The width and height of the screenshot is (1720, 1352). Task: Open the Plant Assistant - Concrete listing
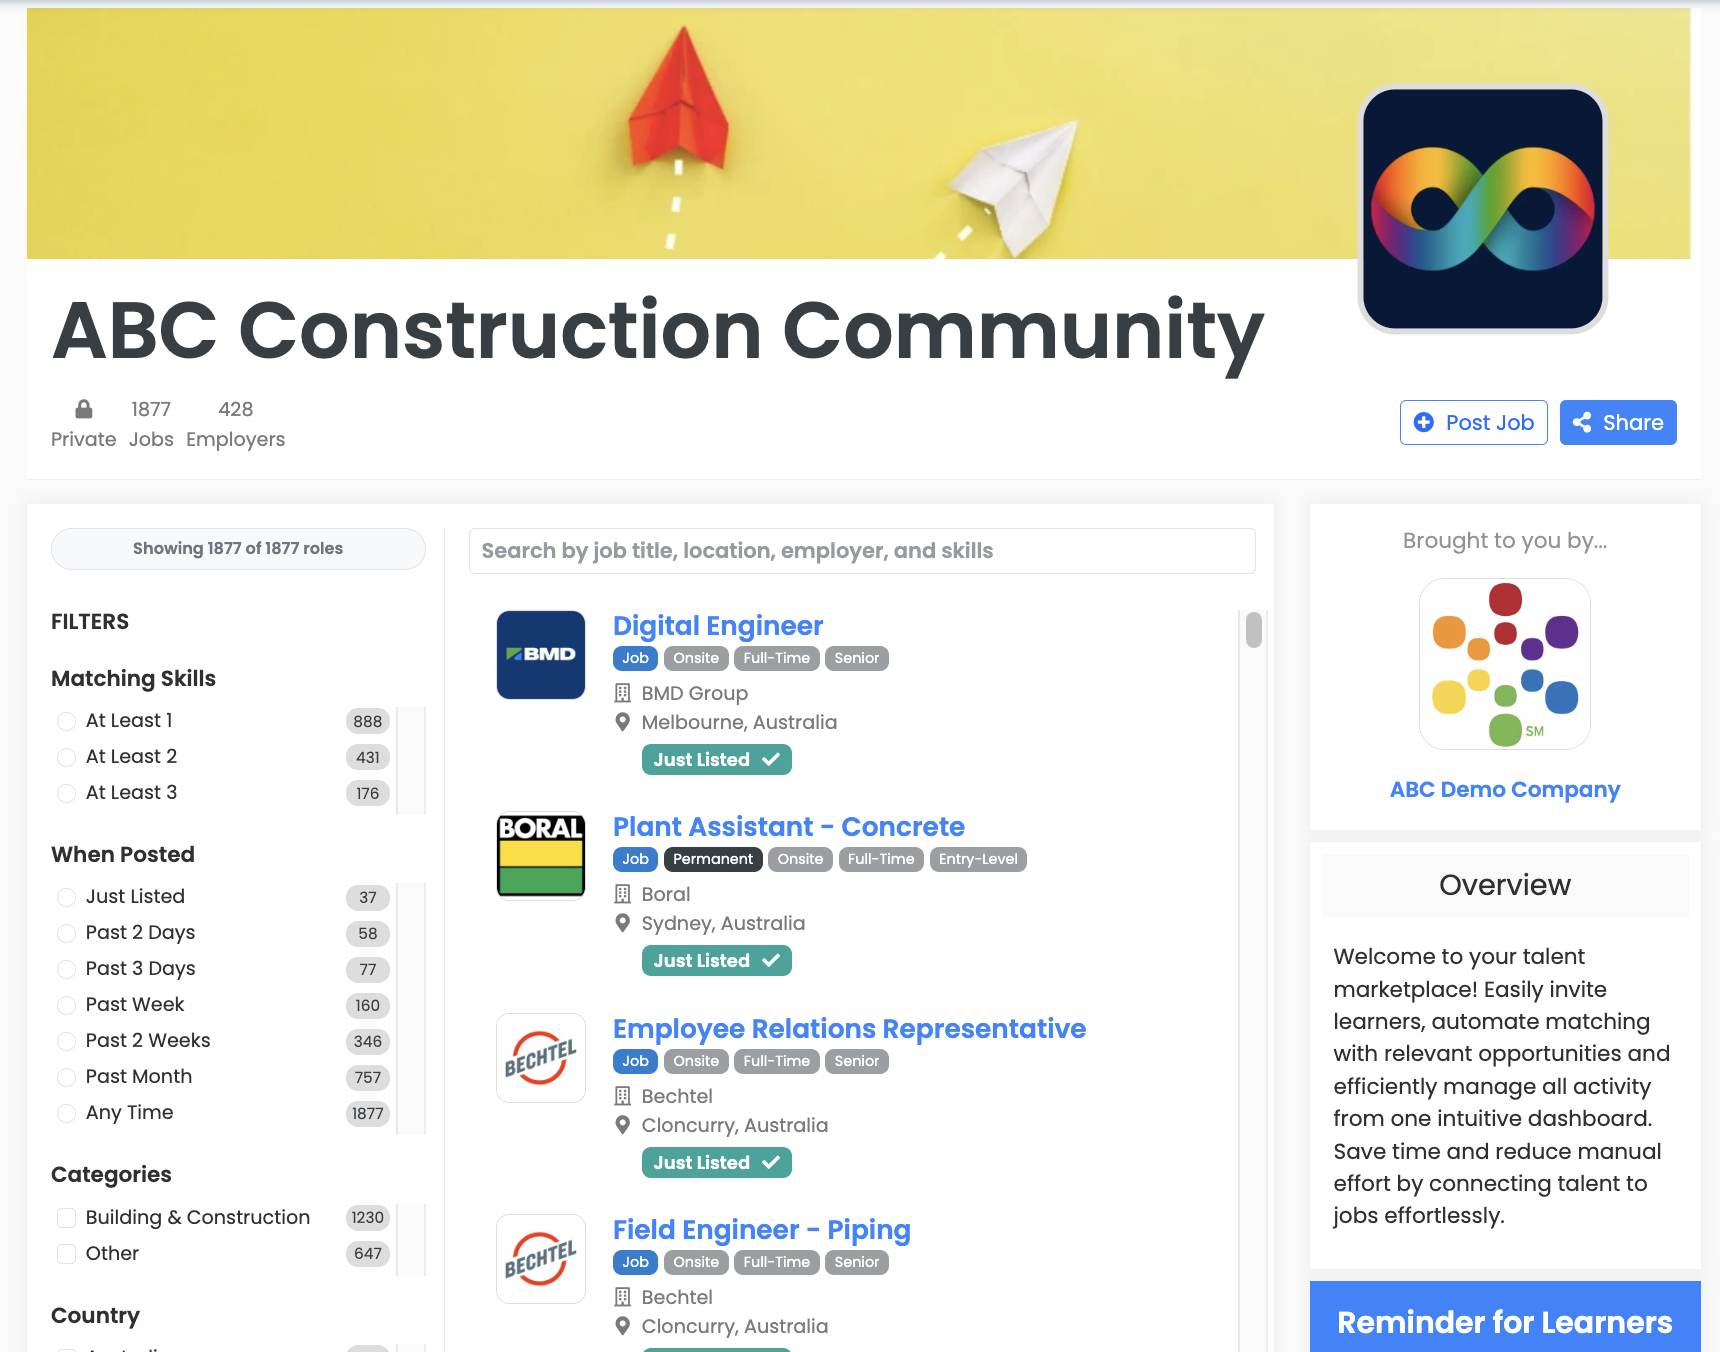789,827
